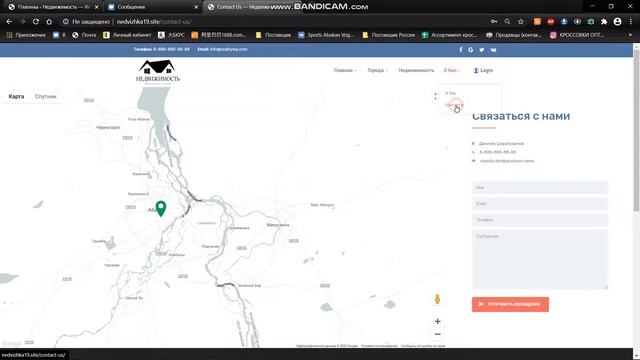Close the Сообщения tab
Image resolution: width=640 pixels, height=360 pixels.
[196, 7]
